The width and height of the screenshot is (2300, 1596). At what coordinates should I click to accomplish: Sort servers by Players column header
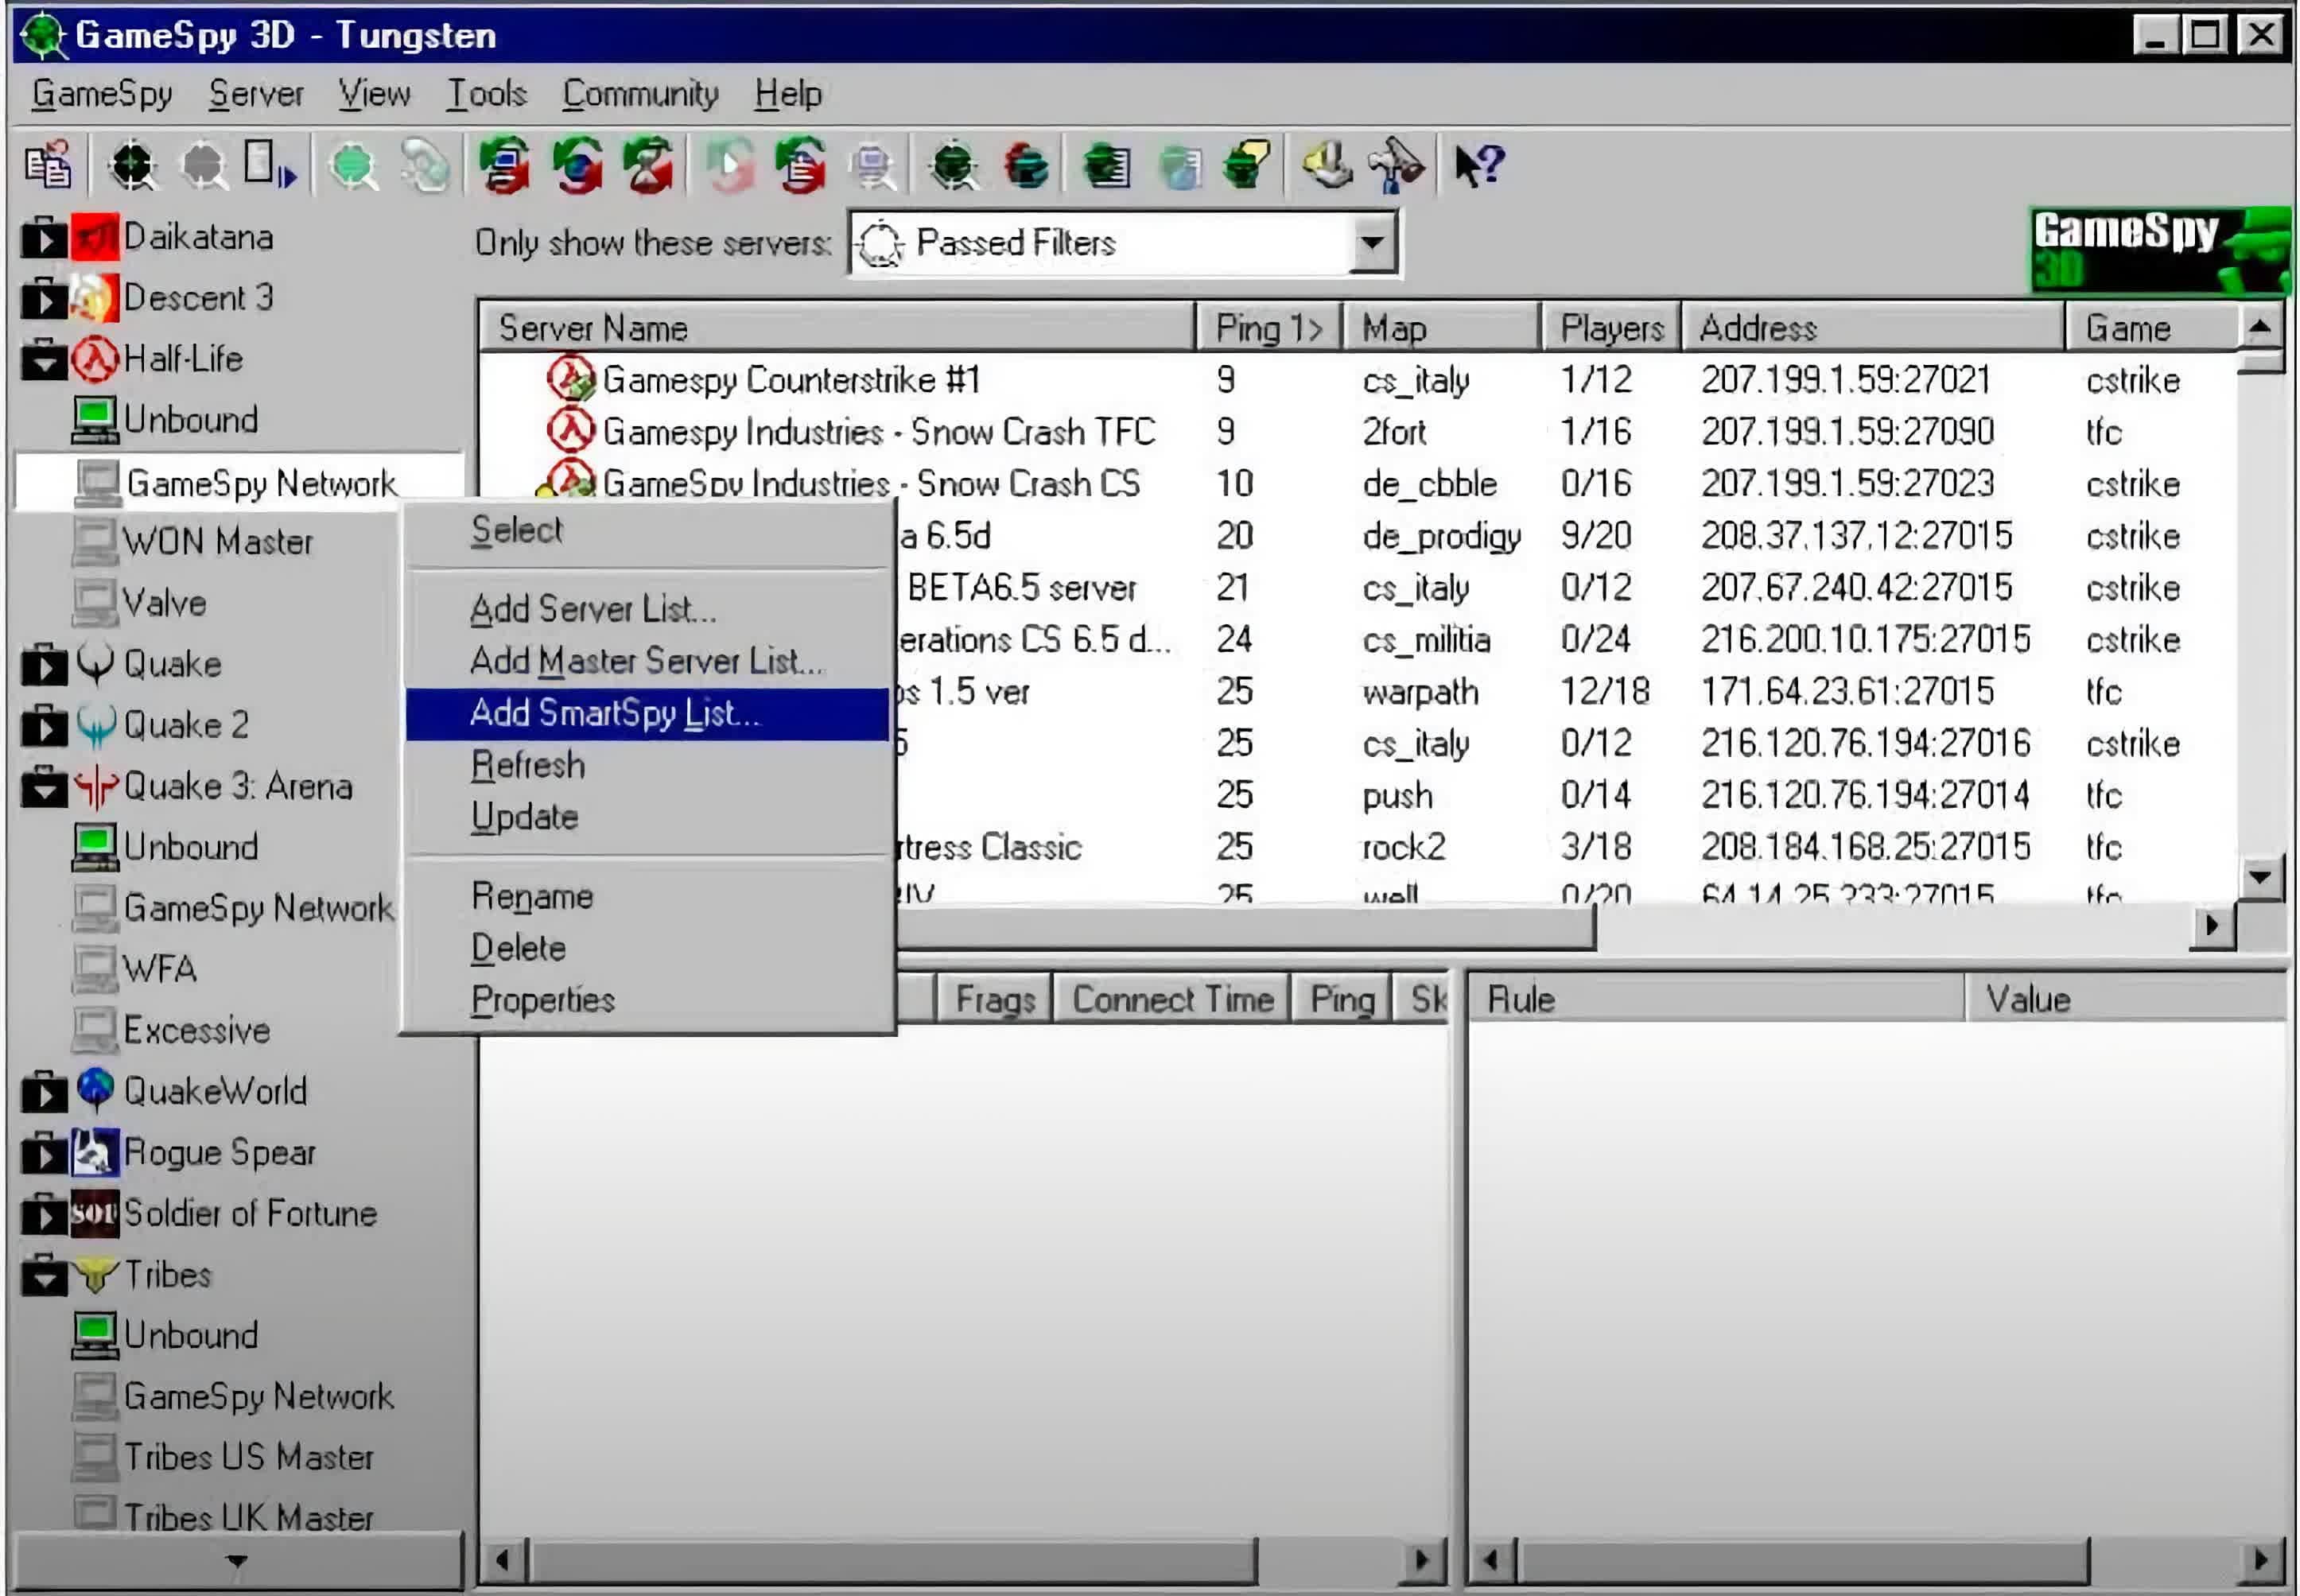pos(1610,328)
